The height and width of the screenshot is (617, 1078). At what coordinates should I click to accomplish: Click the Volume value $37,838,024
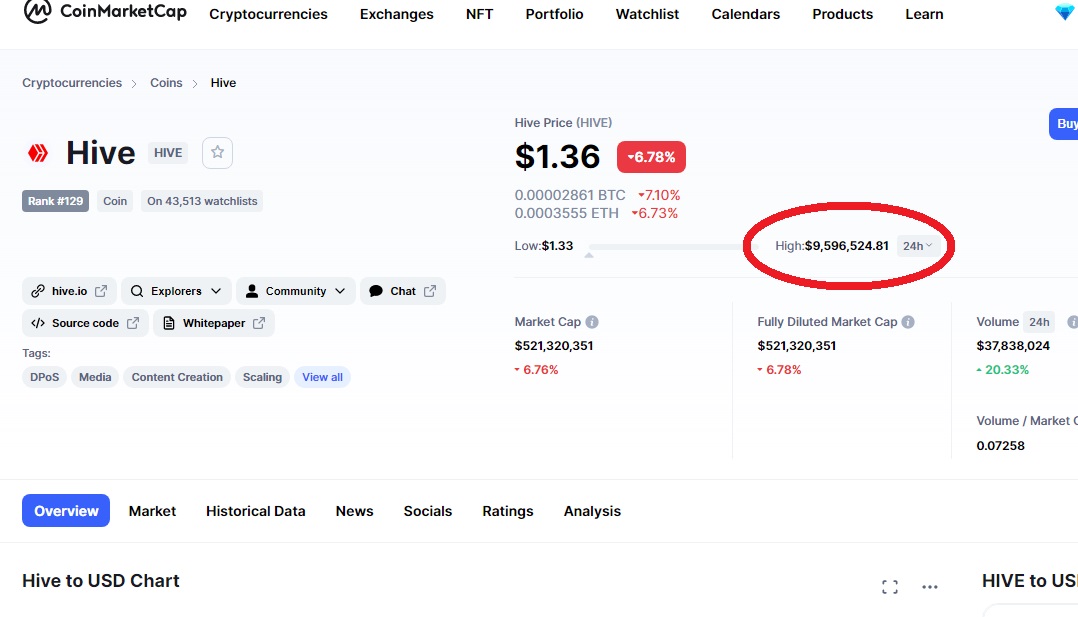tap(1013, 345)
